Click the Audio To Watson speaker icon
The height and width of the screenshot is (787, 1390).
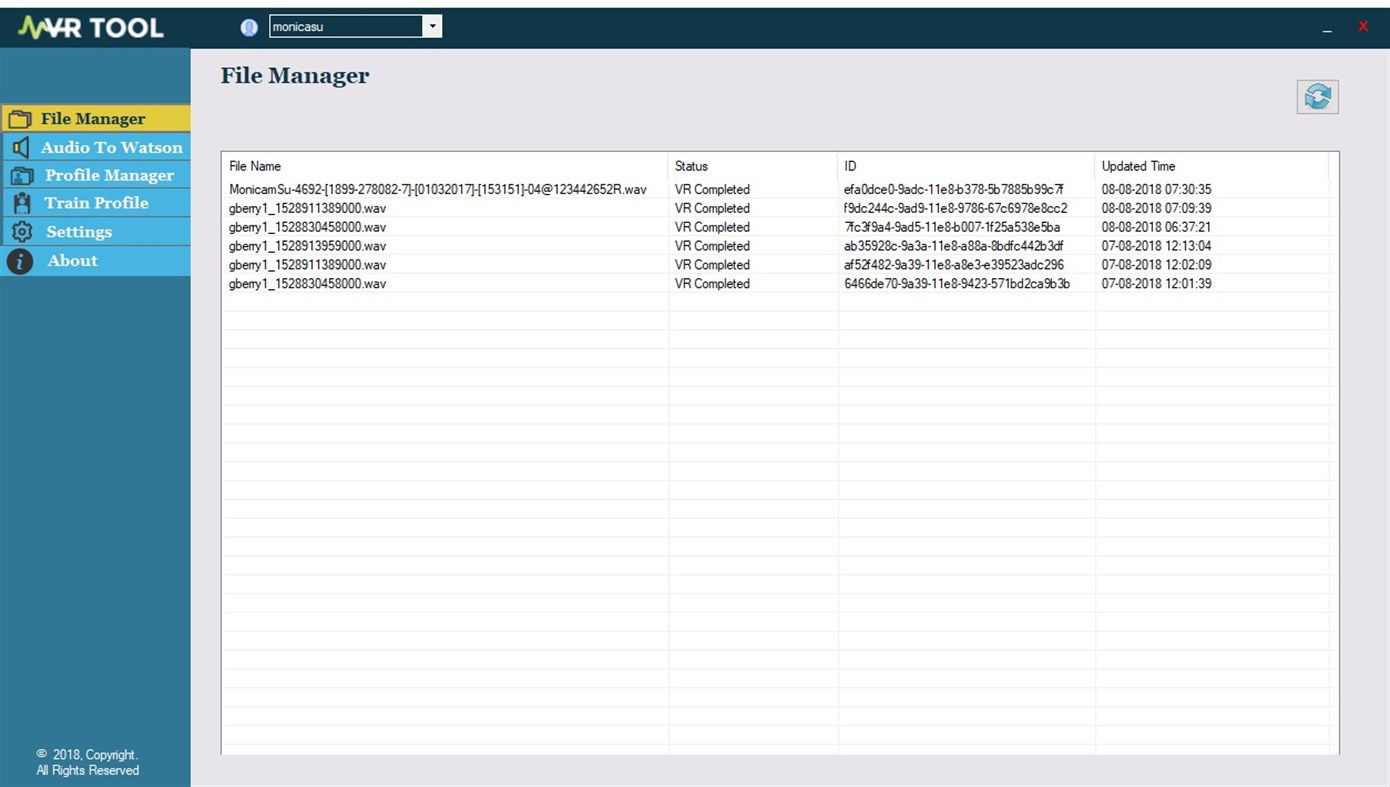coord(20,146)
